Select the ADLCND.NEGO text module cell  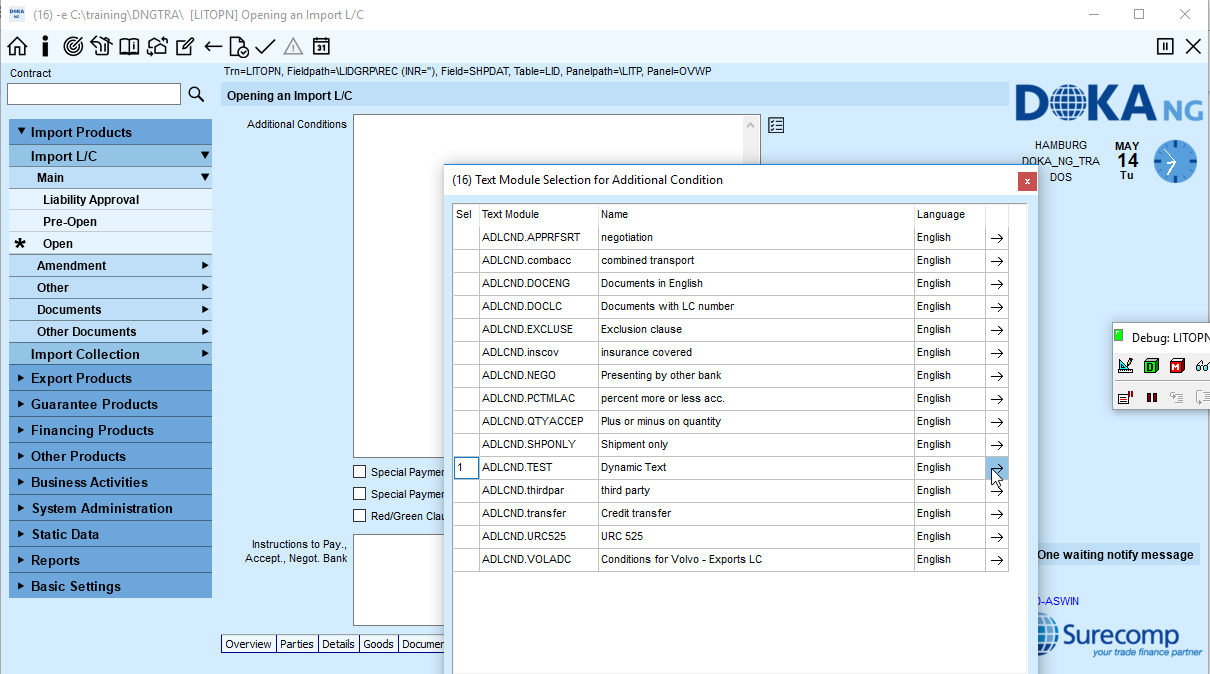tap(539, 376)
